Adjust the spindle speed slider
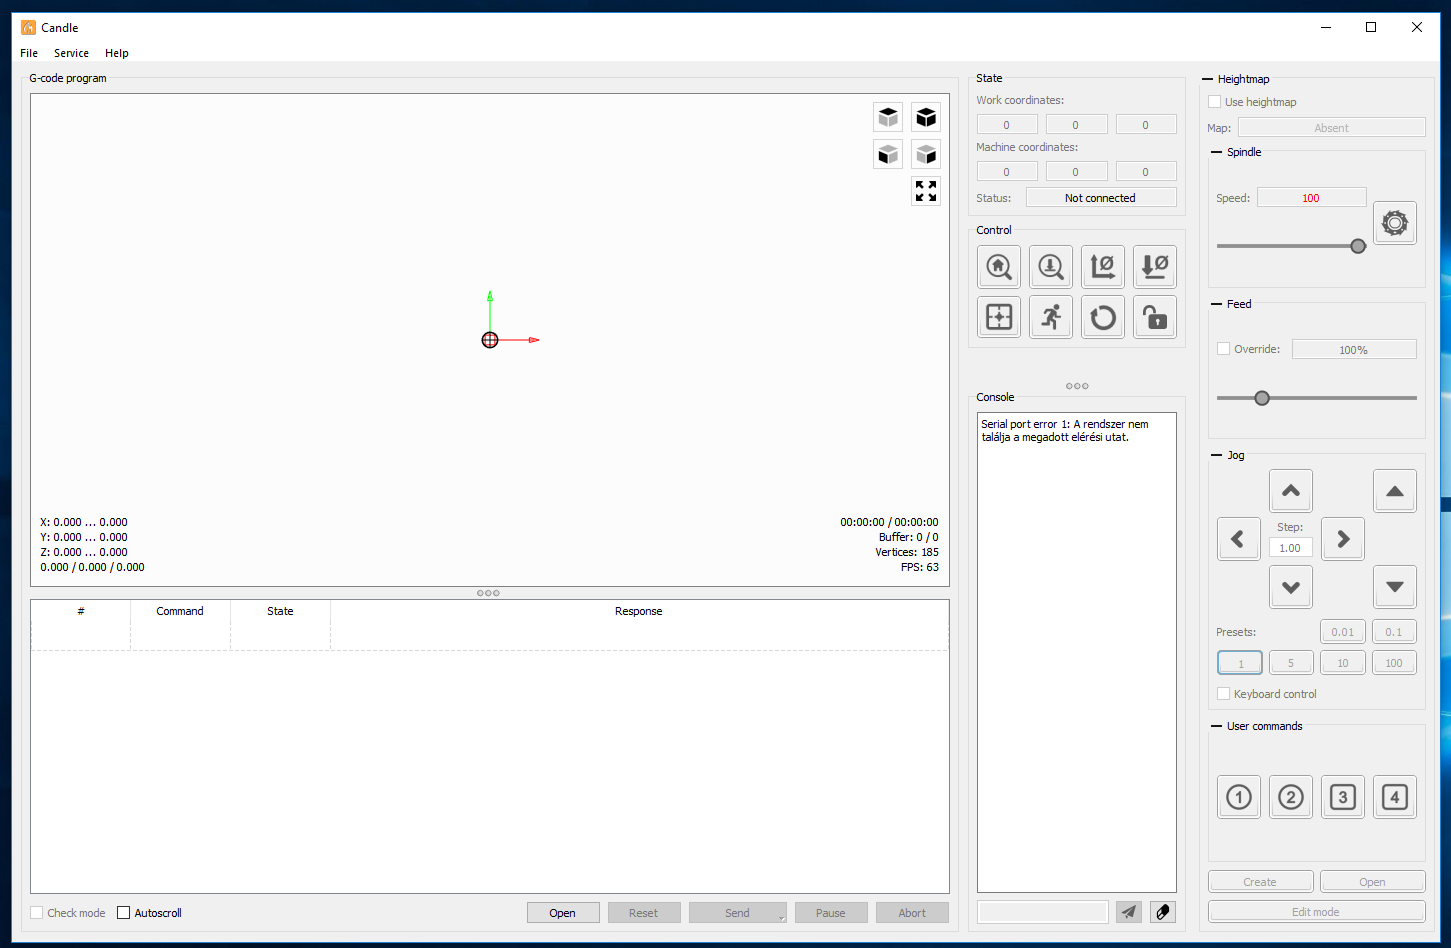 [1358, 245]
